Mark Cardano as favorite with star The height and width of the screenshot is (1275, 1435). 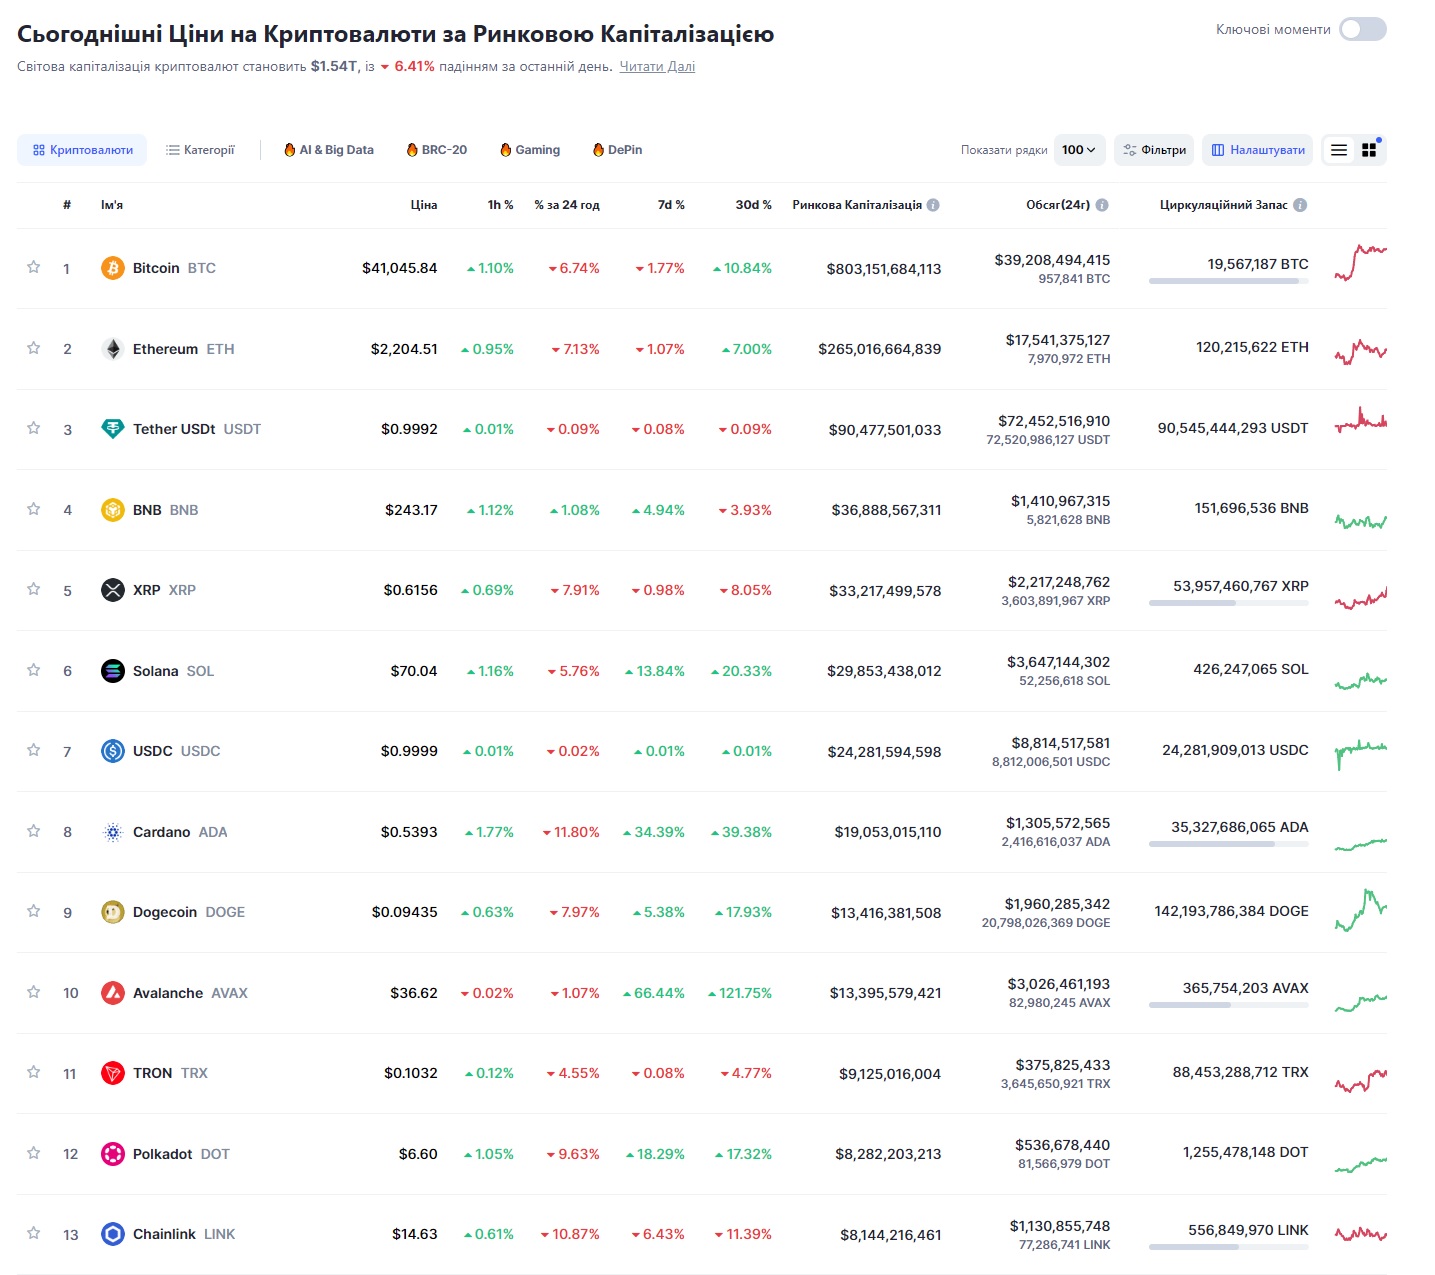click(x=34, y=831)
